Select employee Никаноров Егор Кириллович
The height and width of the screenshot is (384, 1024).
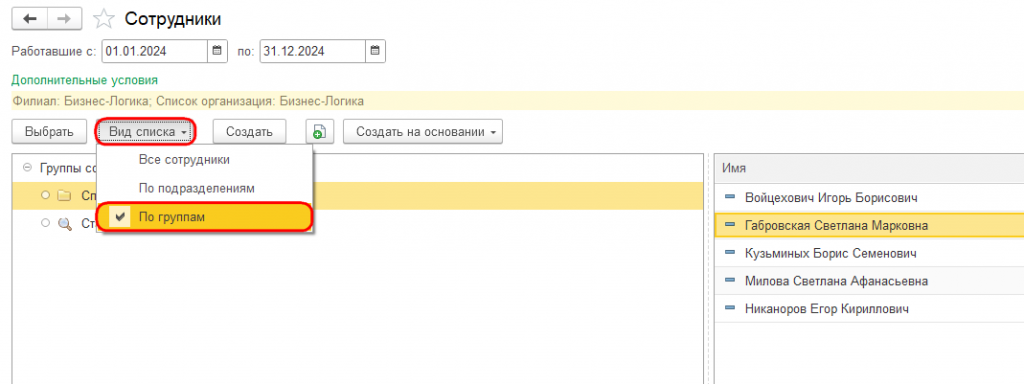(869, 308)
